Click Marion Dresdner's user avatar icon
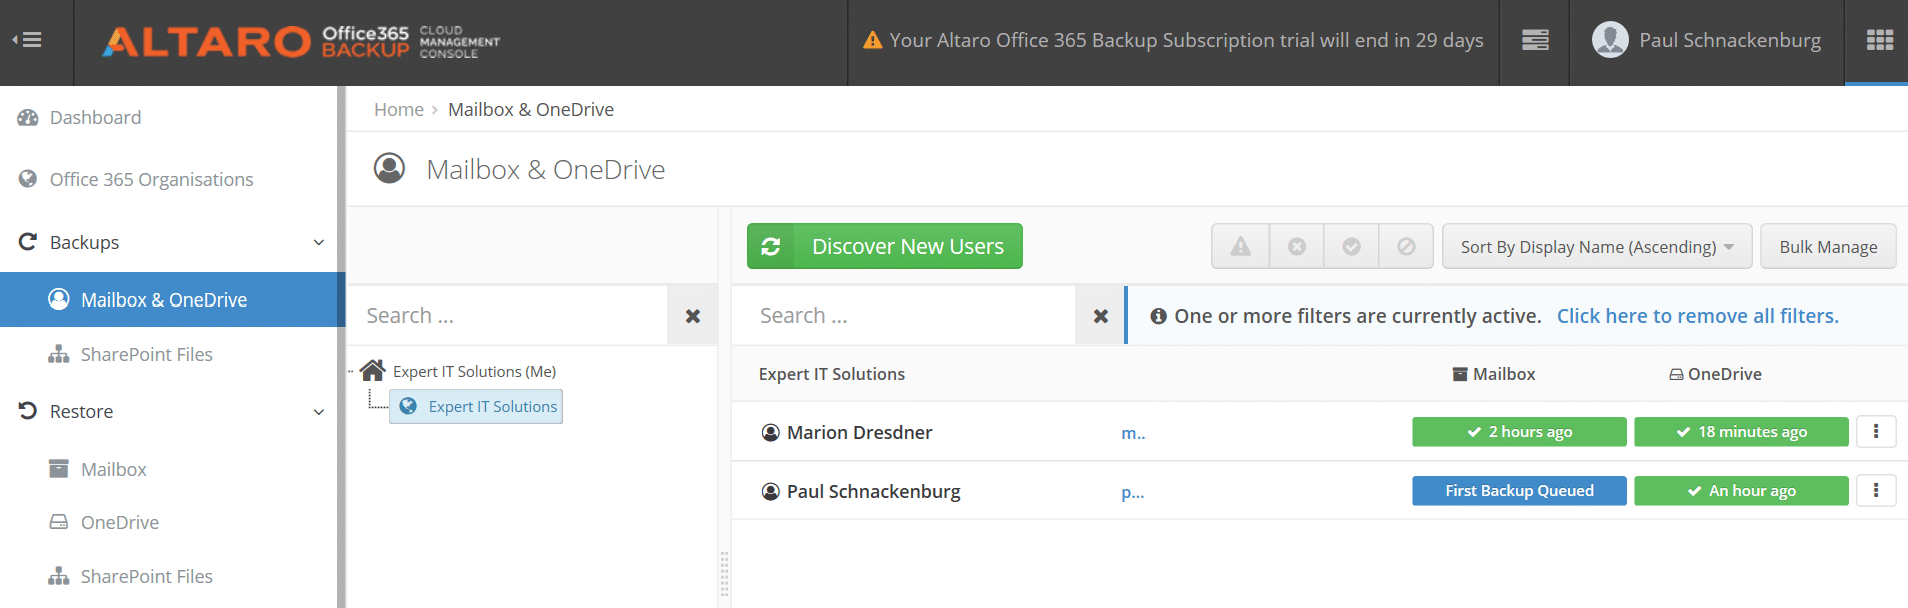This screenshot has height=608, width=1908. pyautogui.click(x=771, y=432)
